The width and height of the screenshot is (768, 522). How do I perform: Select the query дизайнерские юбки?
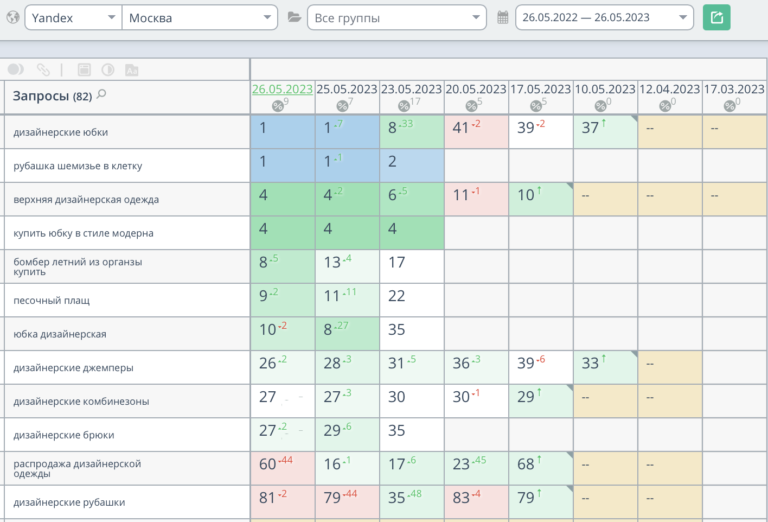click(61, 132)
